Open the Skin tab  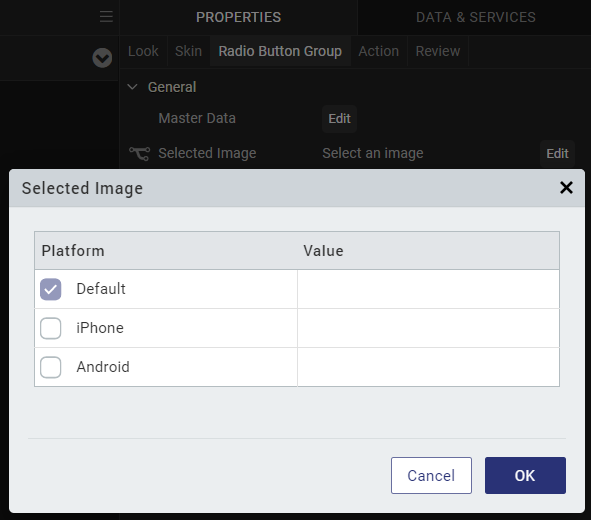pyautogui.click(x=188, y=51)
